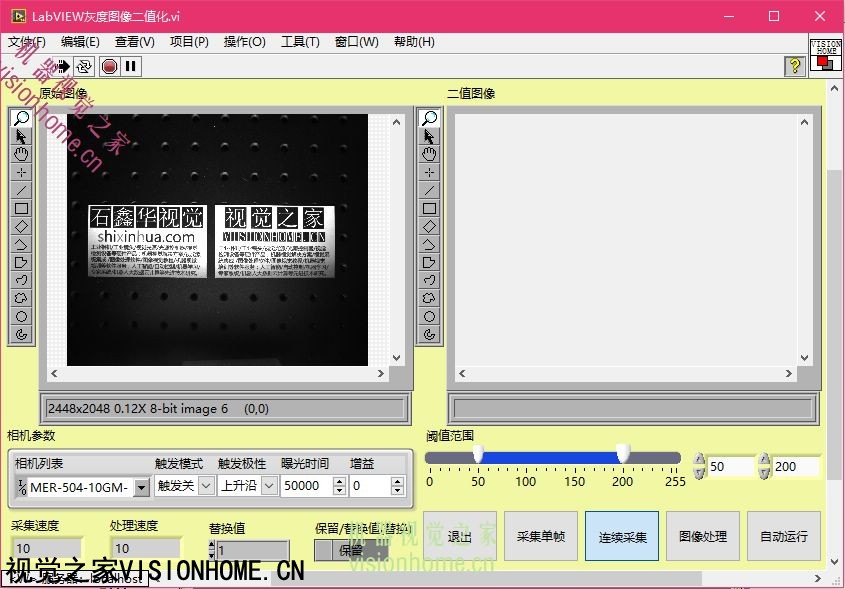845x589 pixels.
Task: Select the zoom tool in original image palette
Action: (22, 118)
